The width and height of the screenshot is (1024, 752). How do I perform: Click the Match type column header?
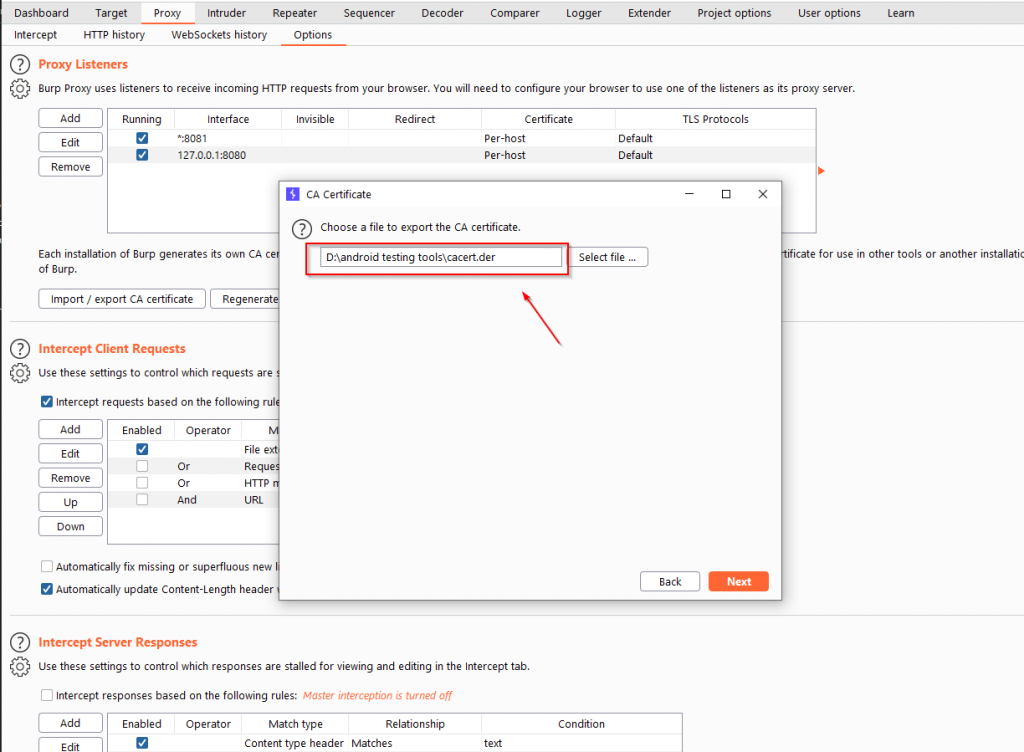[x=295, y=724]
